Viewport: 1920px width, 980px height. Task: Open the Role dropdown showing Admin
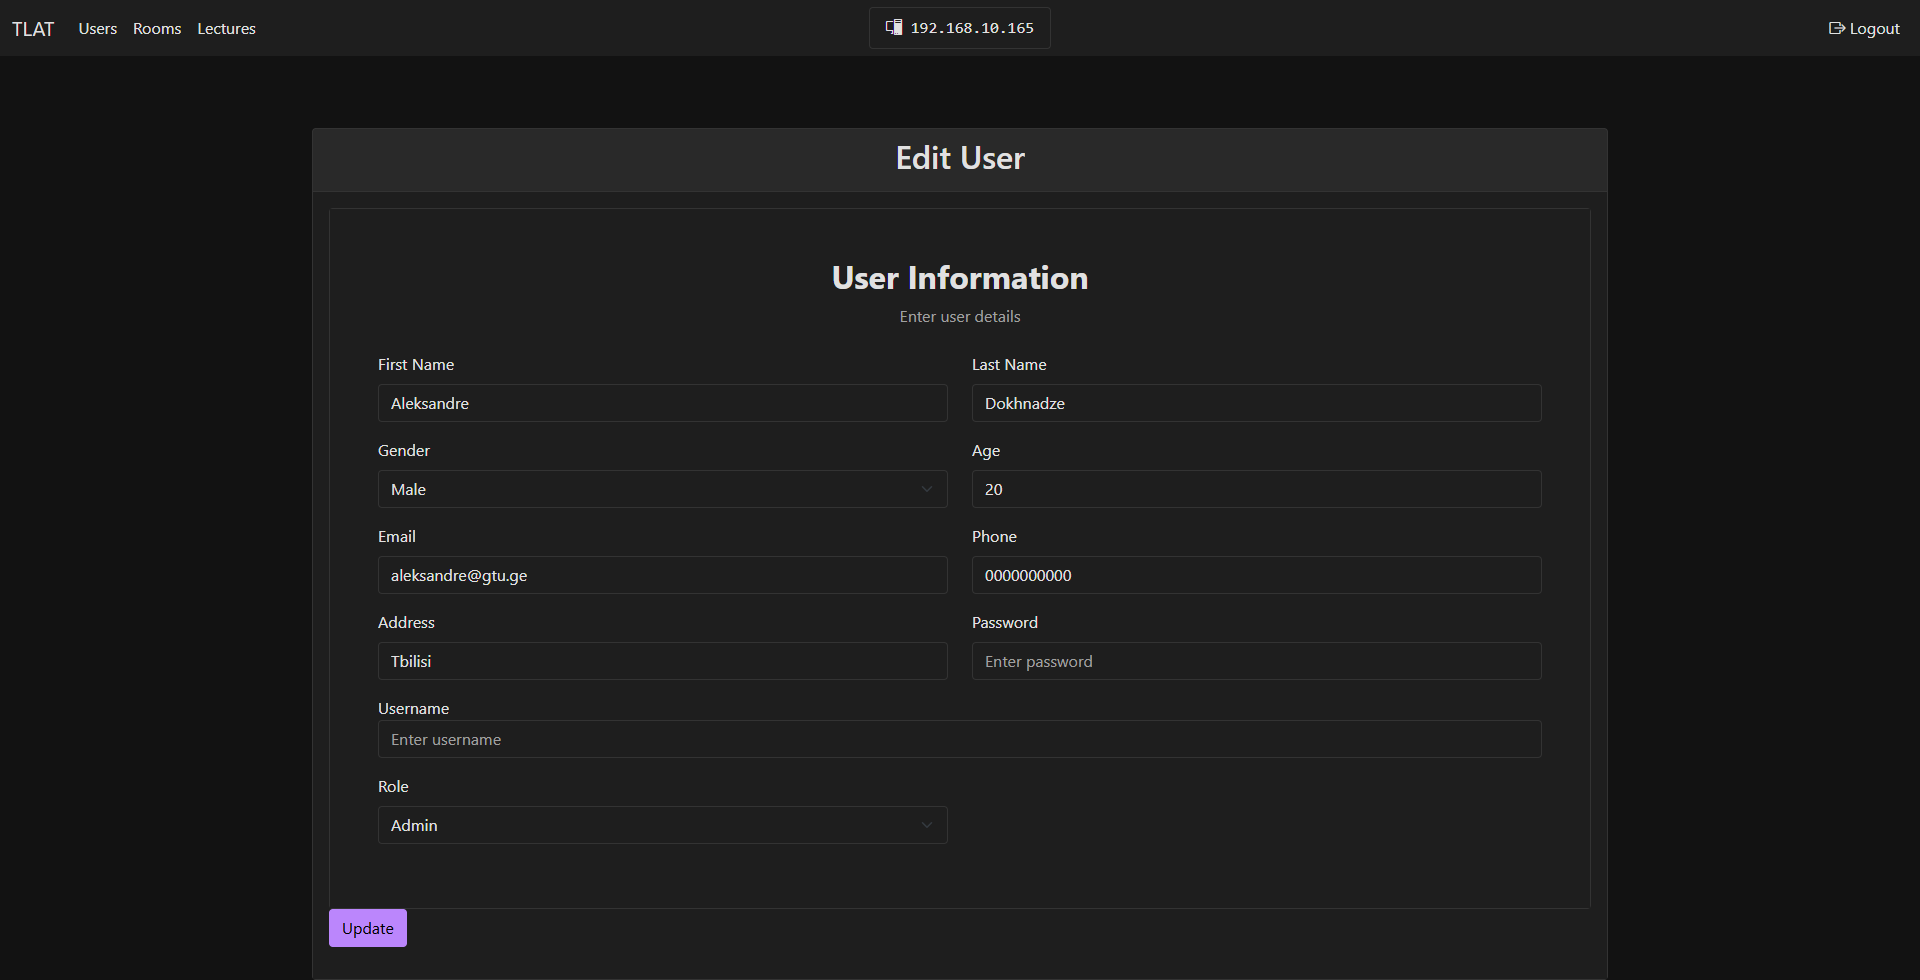click(662, 825)
